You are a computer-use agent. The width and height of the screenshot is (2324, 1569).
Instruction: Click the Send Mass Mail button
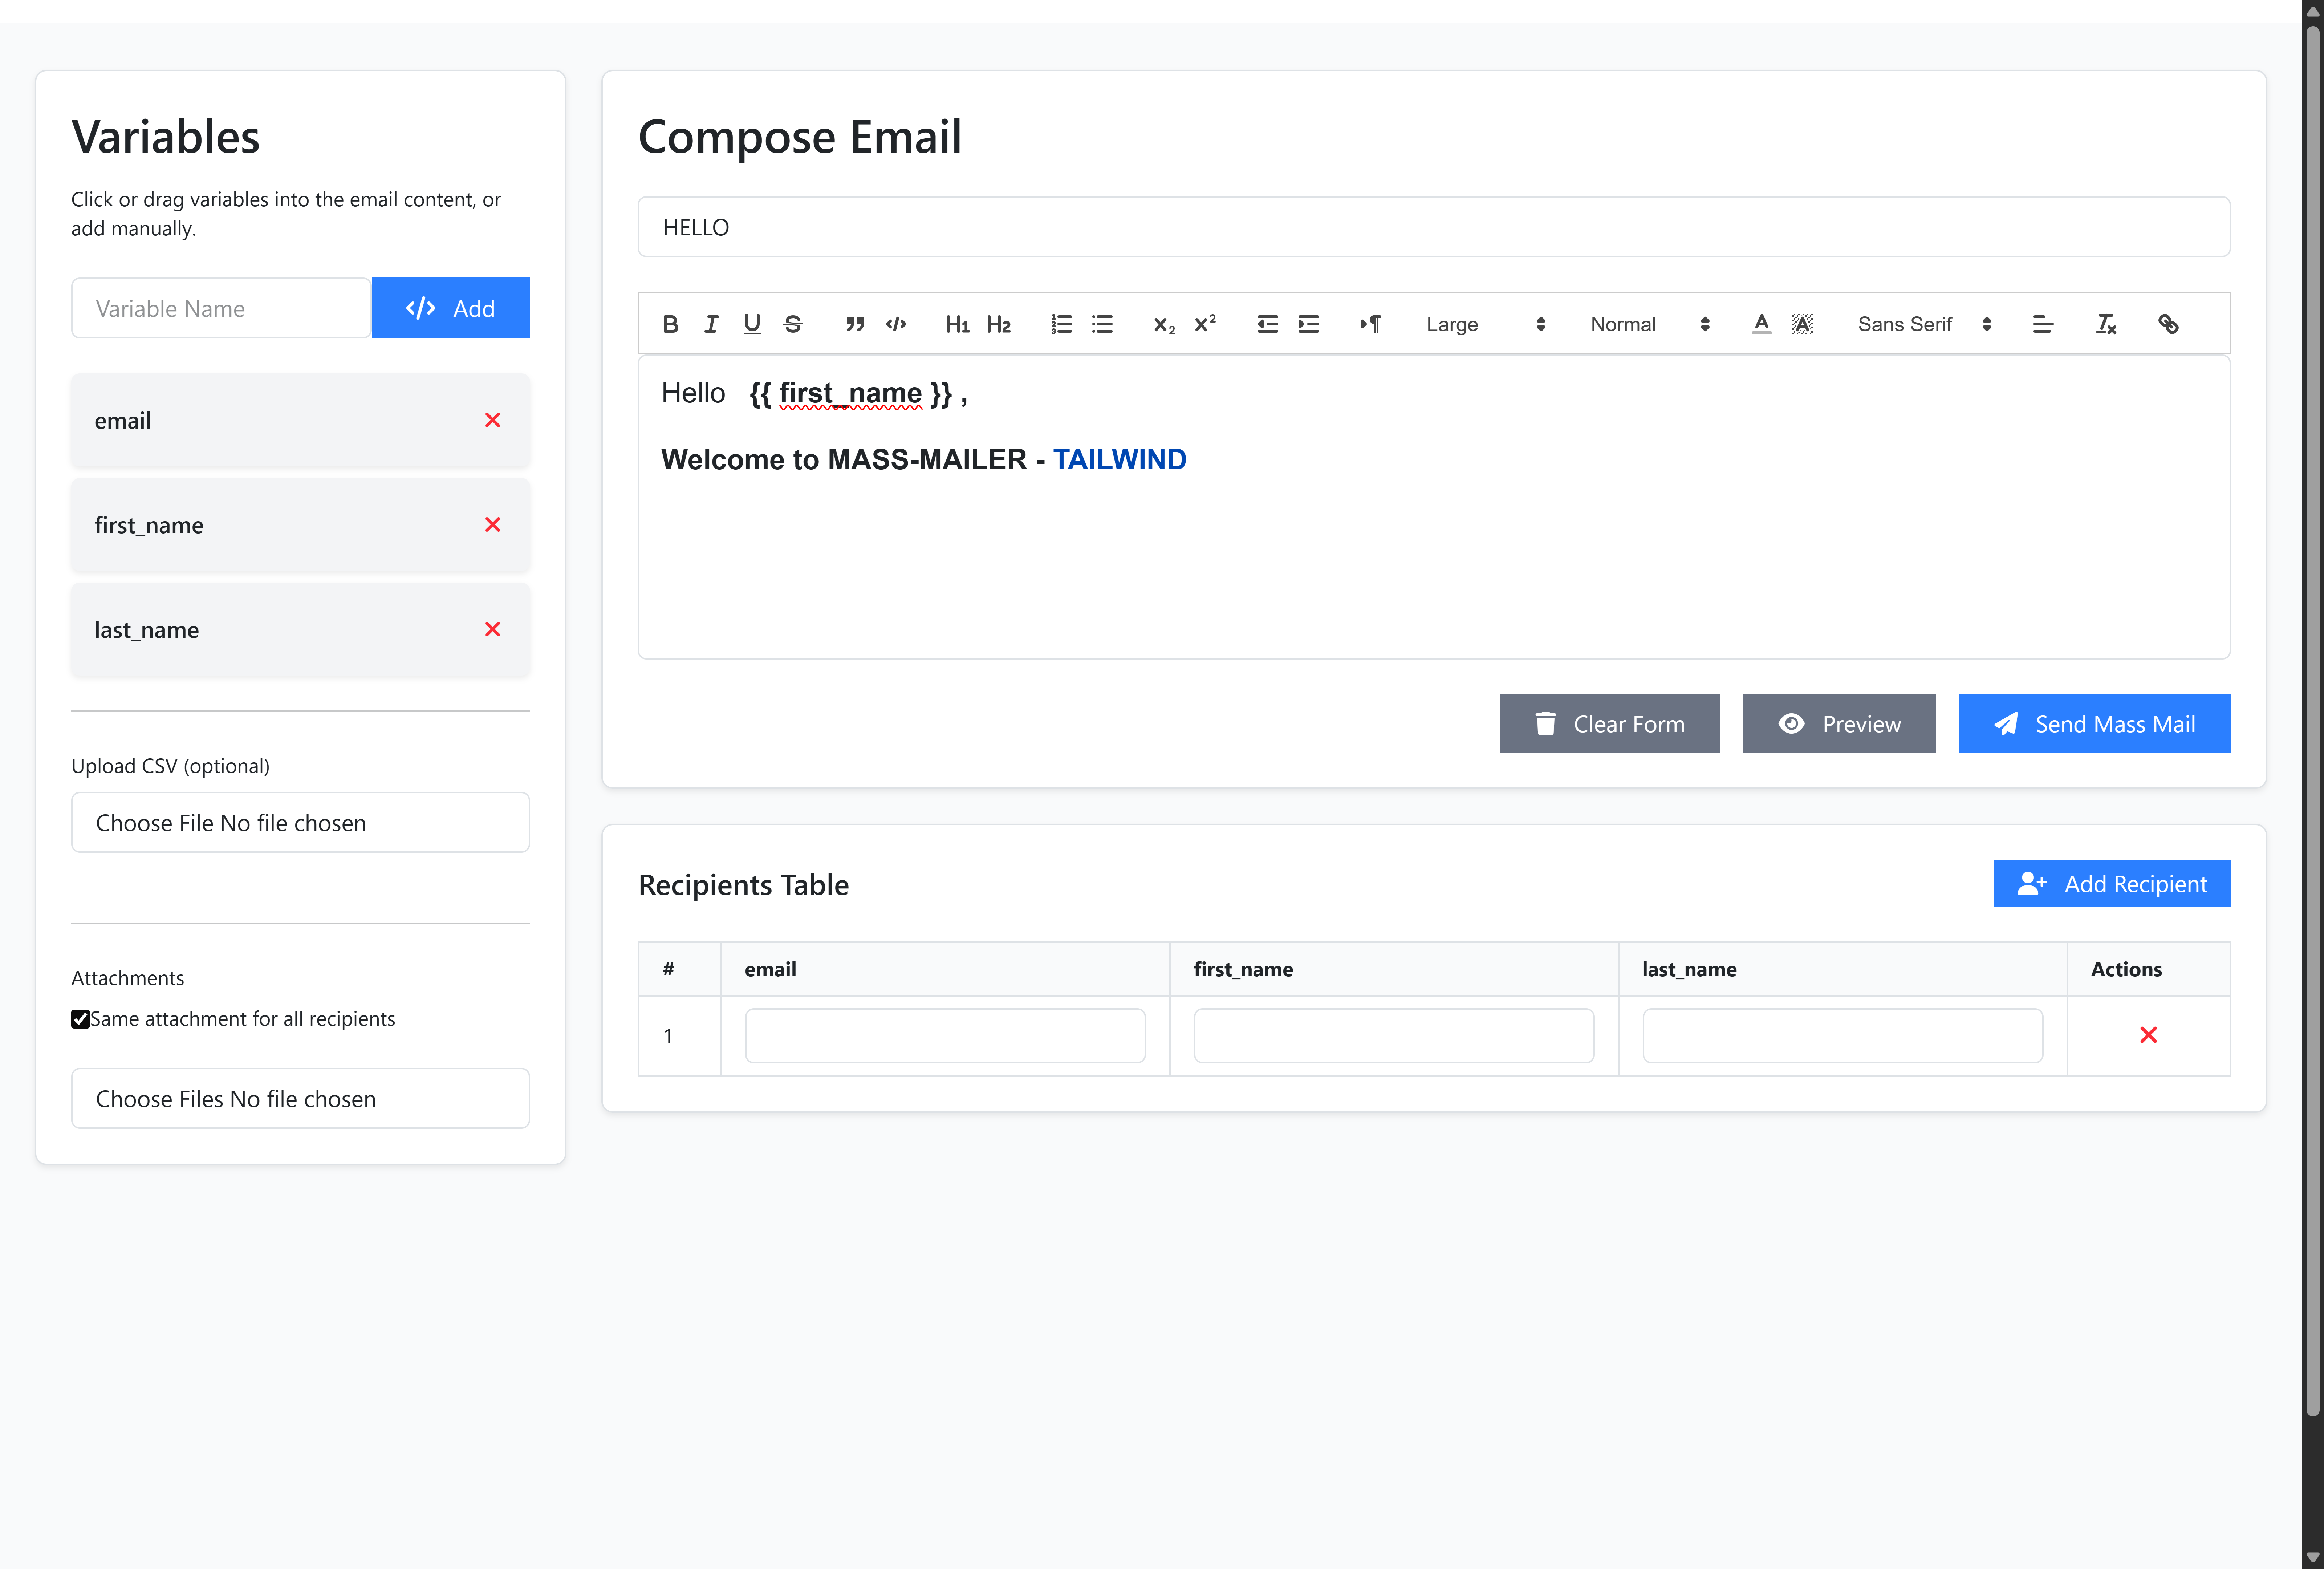click(x=2094, y=724)
